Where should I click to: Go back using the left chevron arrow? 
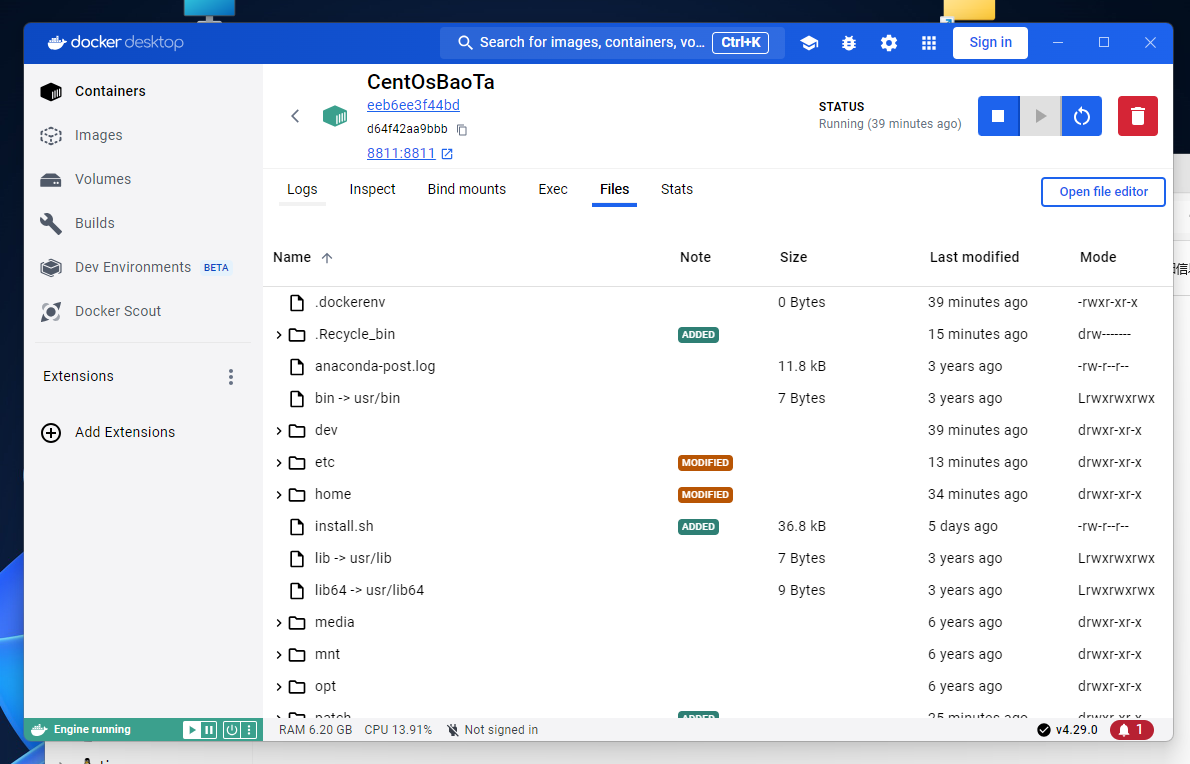pyautogui.click(x=295, y=116)
